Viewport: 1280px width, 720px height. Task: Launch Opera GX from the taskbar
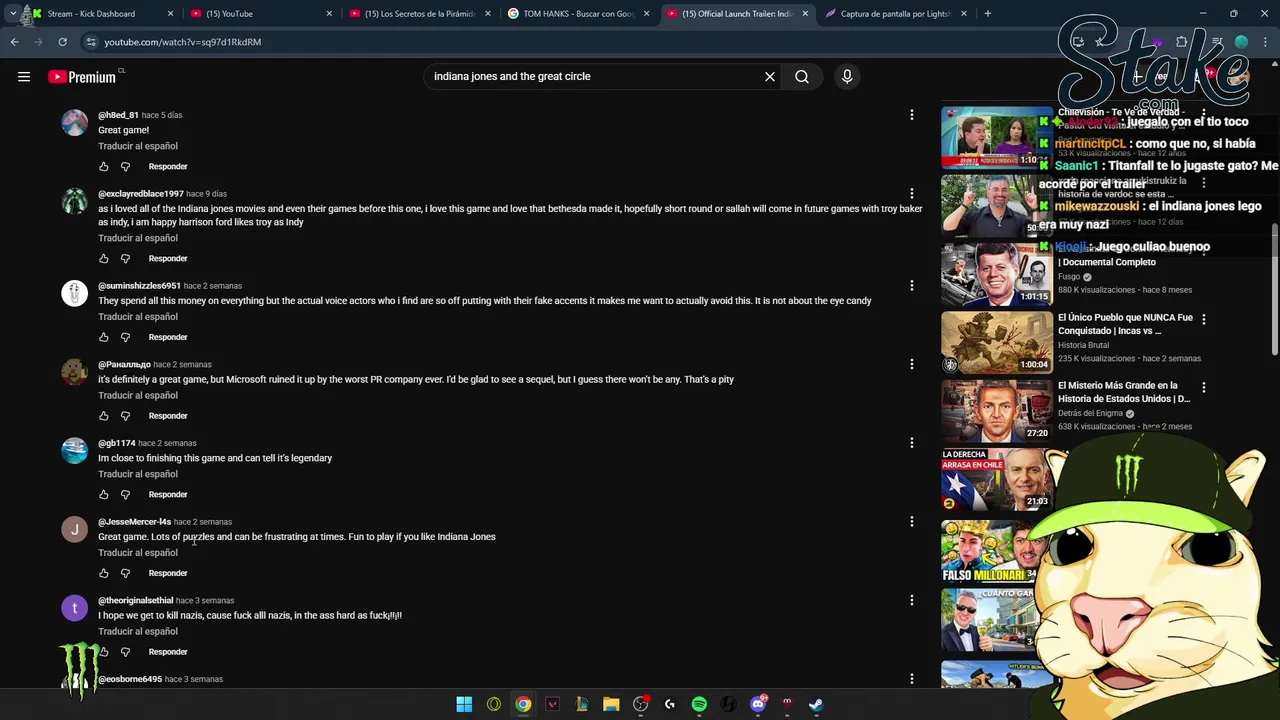tap(494, 704)
